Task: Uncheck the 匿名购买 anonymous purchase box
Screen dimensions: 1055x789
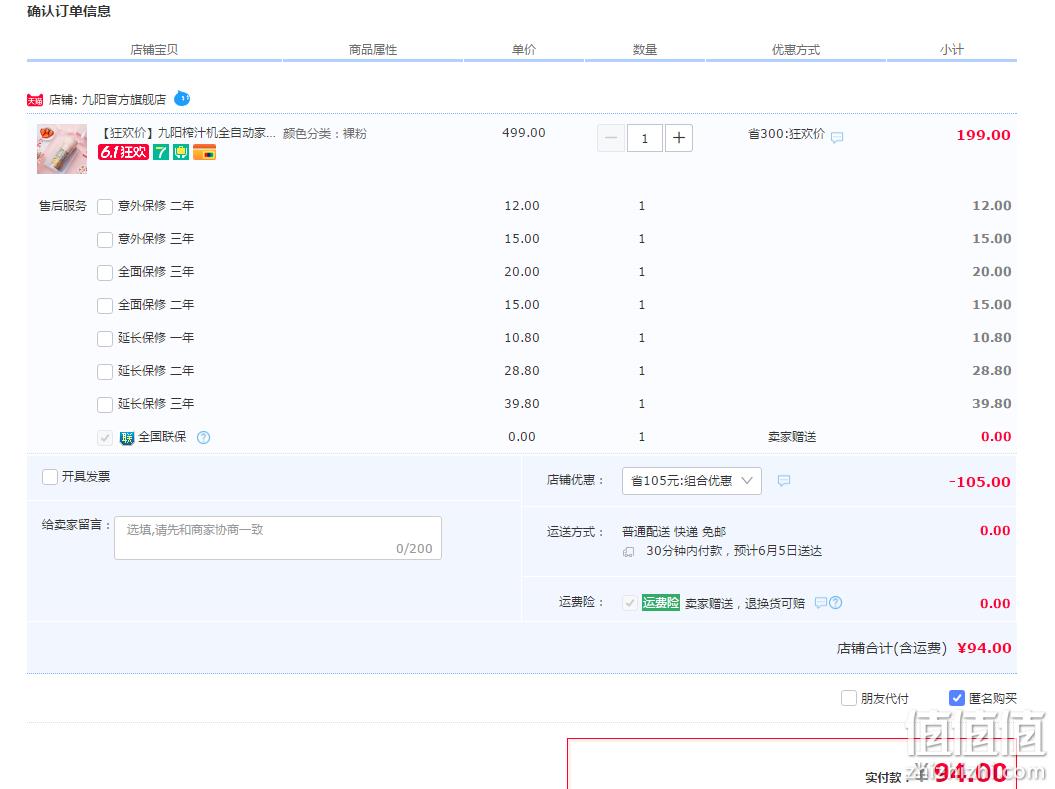Action: [x=957, y=698]
